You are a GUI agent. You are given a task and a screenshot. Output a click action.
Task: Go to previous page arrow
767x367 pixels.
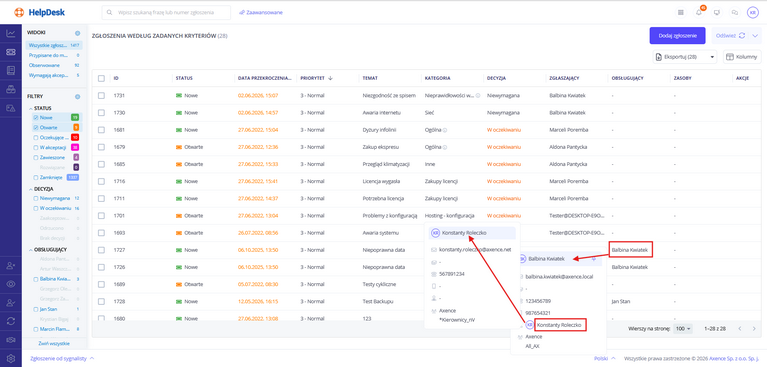coord(740,328)
